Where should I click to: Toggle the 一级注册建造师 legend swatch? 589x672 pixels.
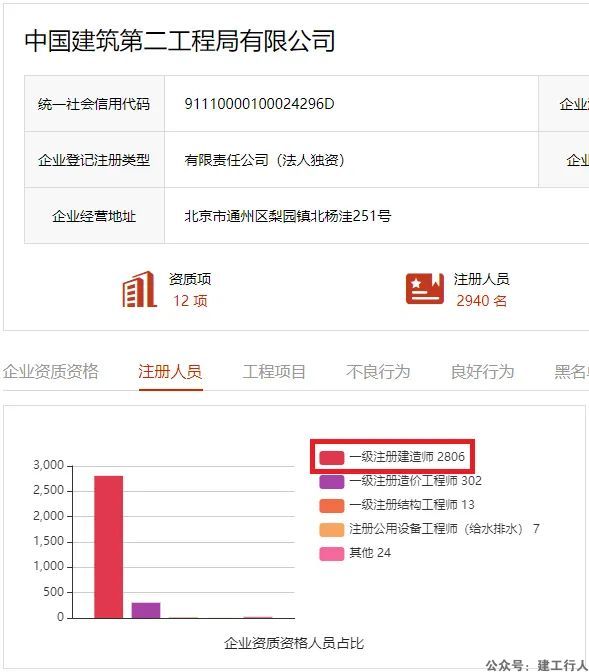click(x=331, y=457)
